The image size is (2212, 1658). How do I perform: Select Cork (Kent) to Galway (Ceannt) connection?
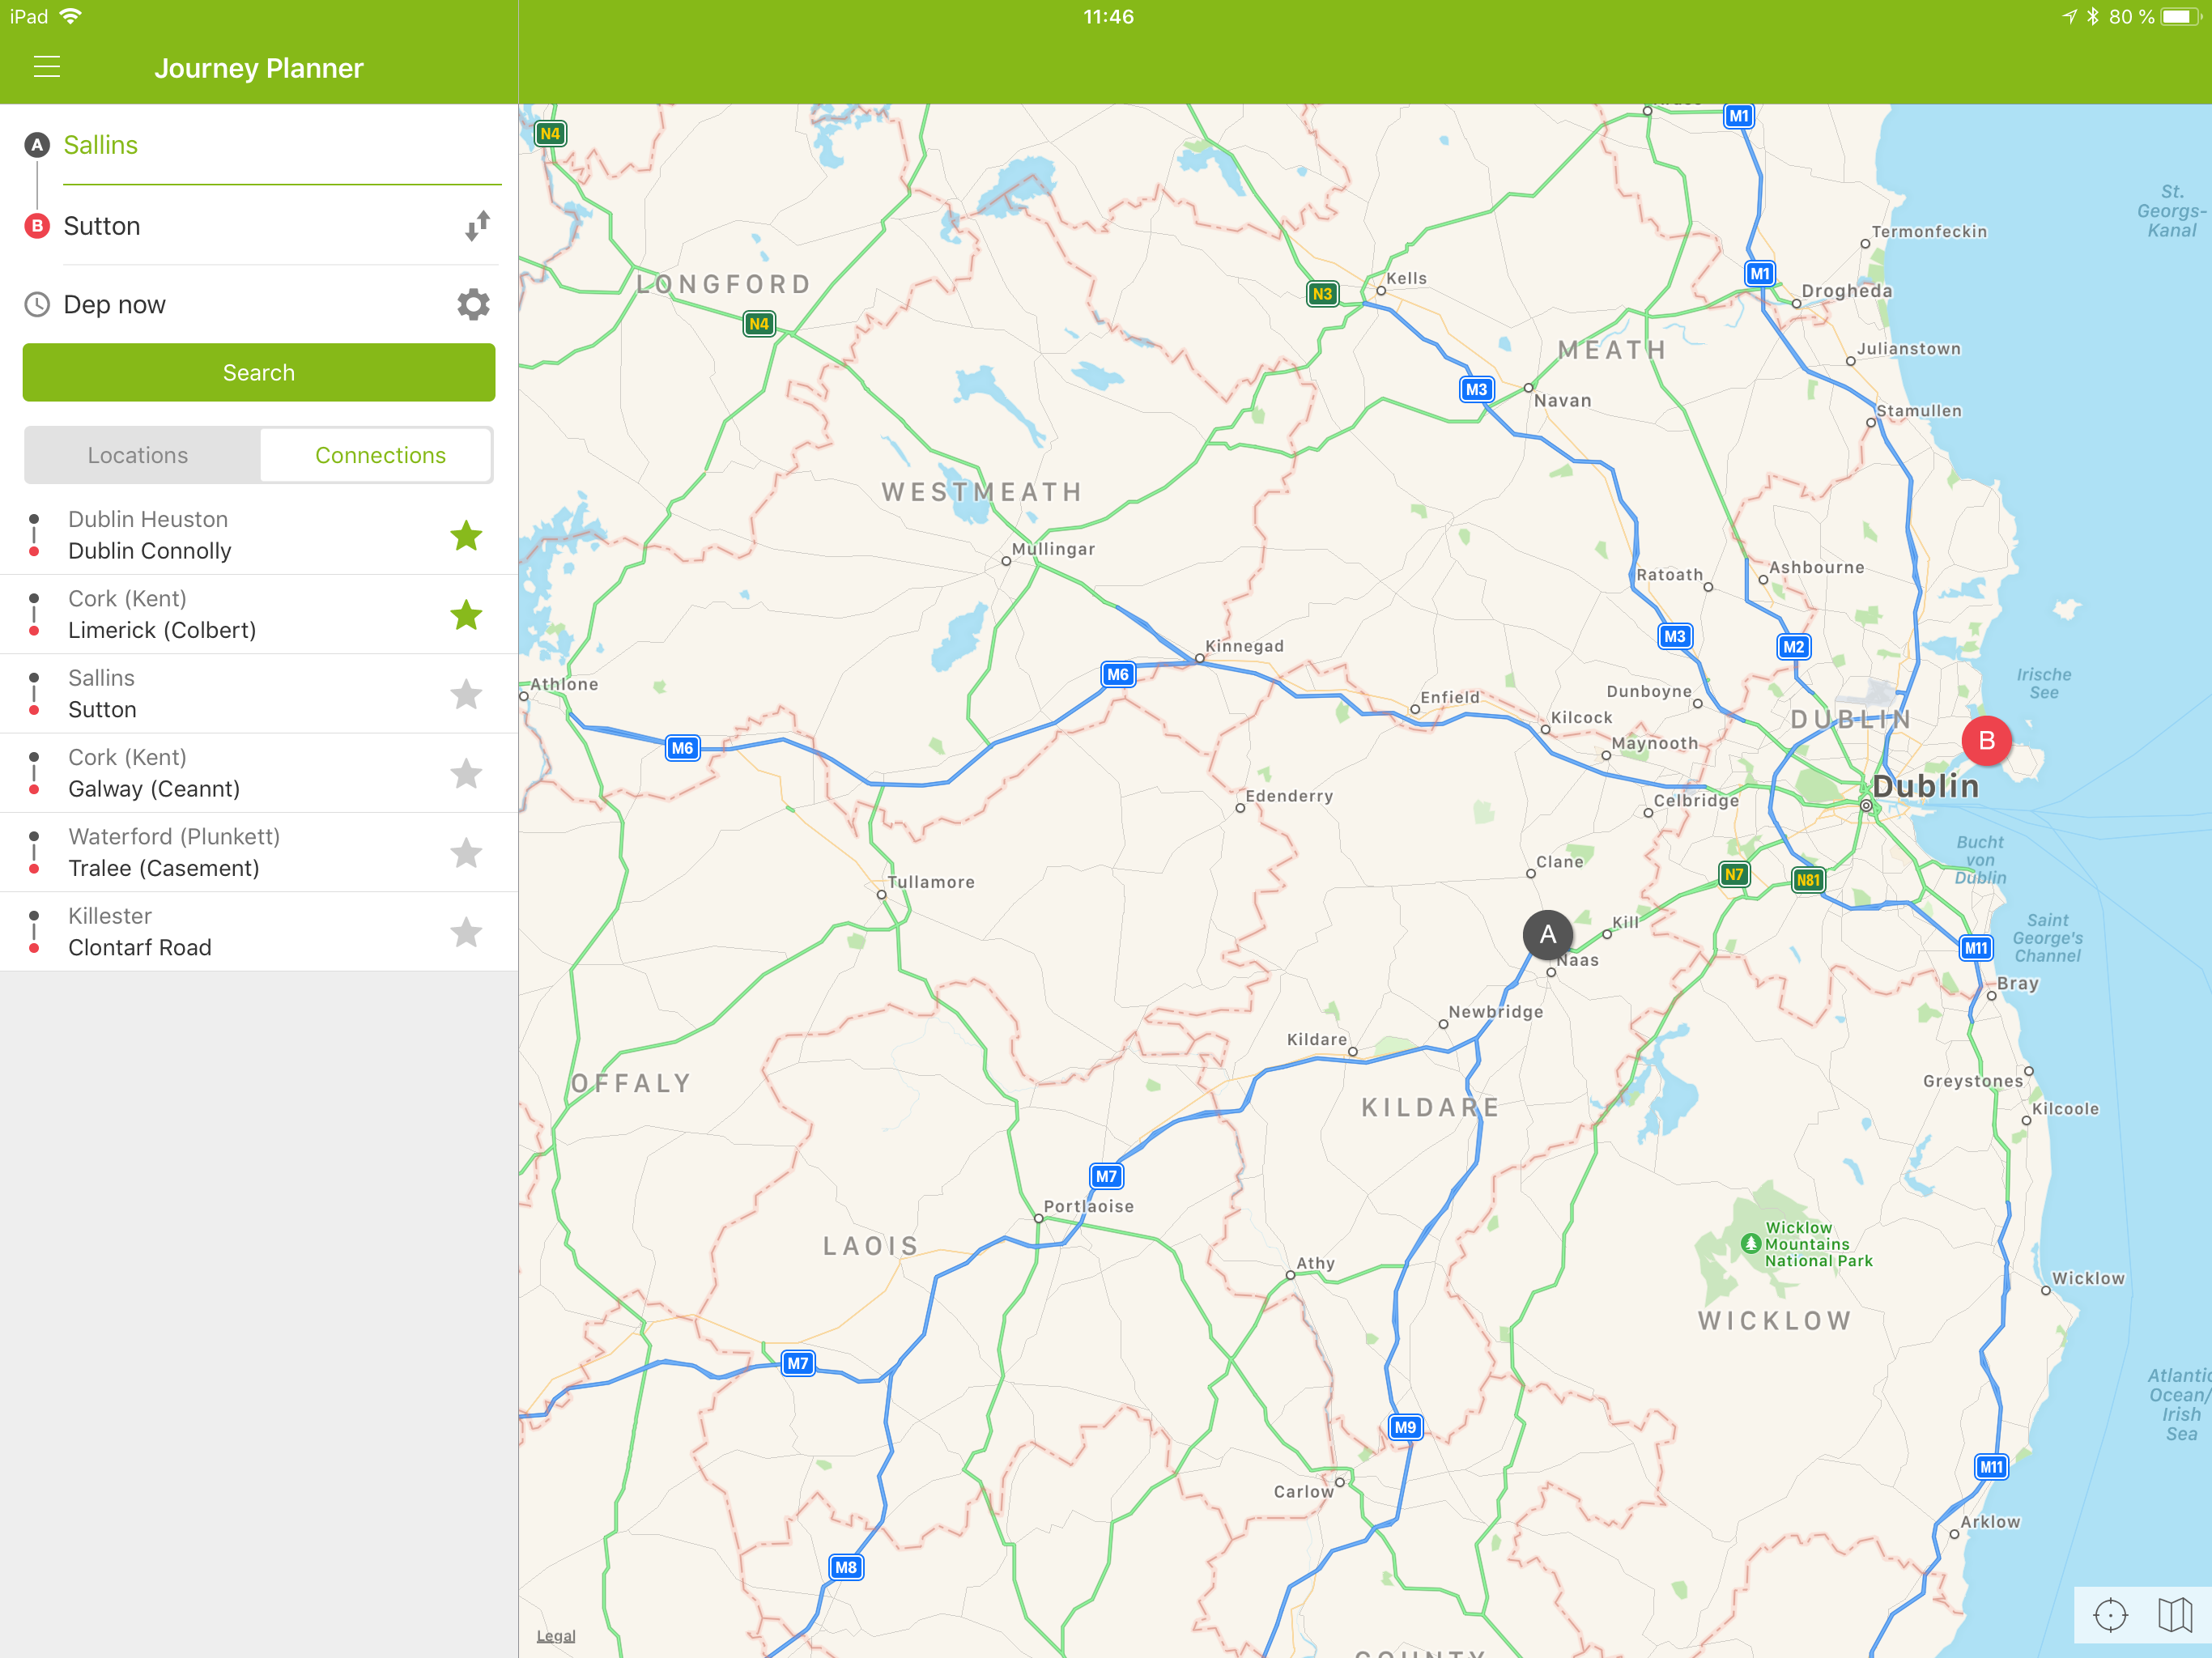pyautogui.click(x=259, y=773)
